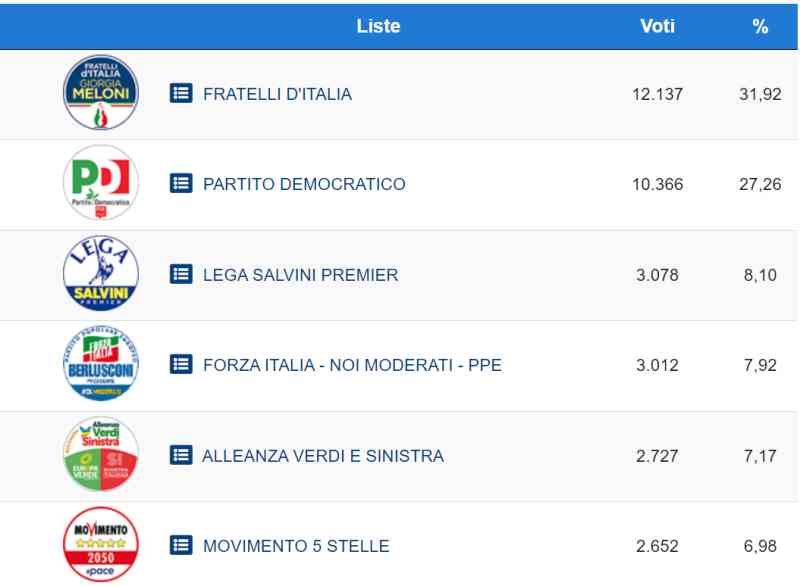Image resolution: width=800 pixels, height=586 pixels.
Task: Expand list icon next to Lega Salvini Premier
Action: [x=181, y=275]
